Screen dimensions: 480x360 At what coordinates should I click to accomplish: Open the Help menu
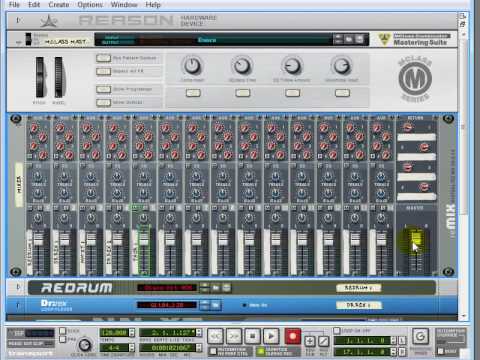click(153, 5)
